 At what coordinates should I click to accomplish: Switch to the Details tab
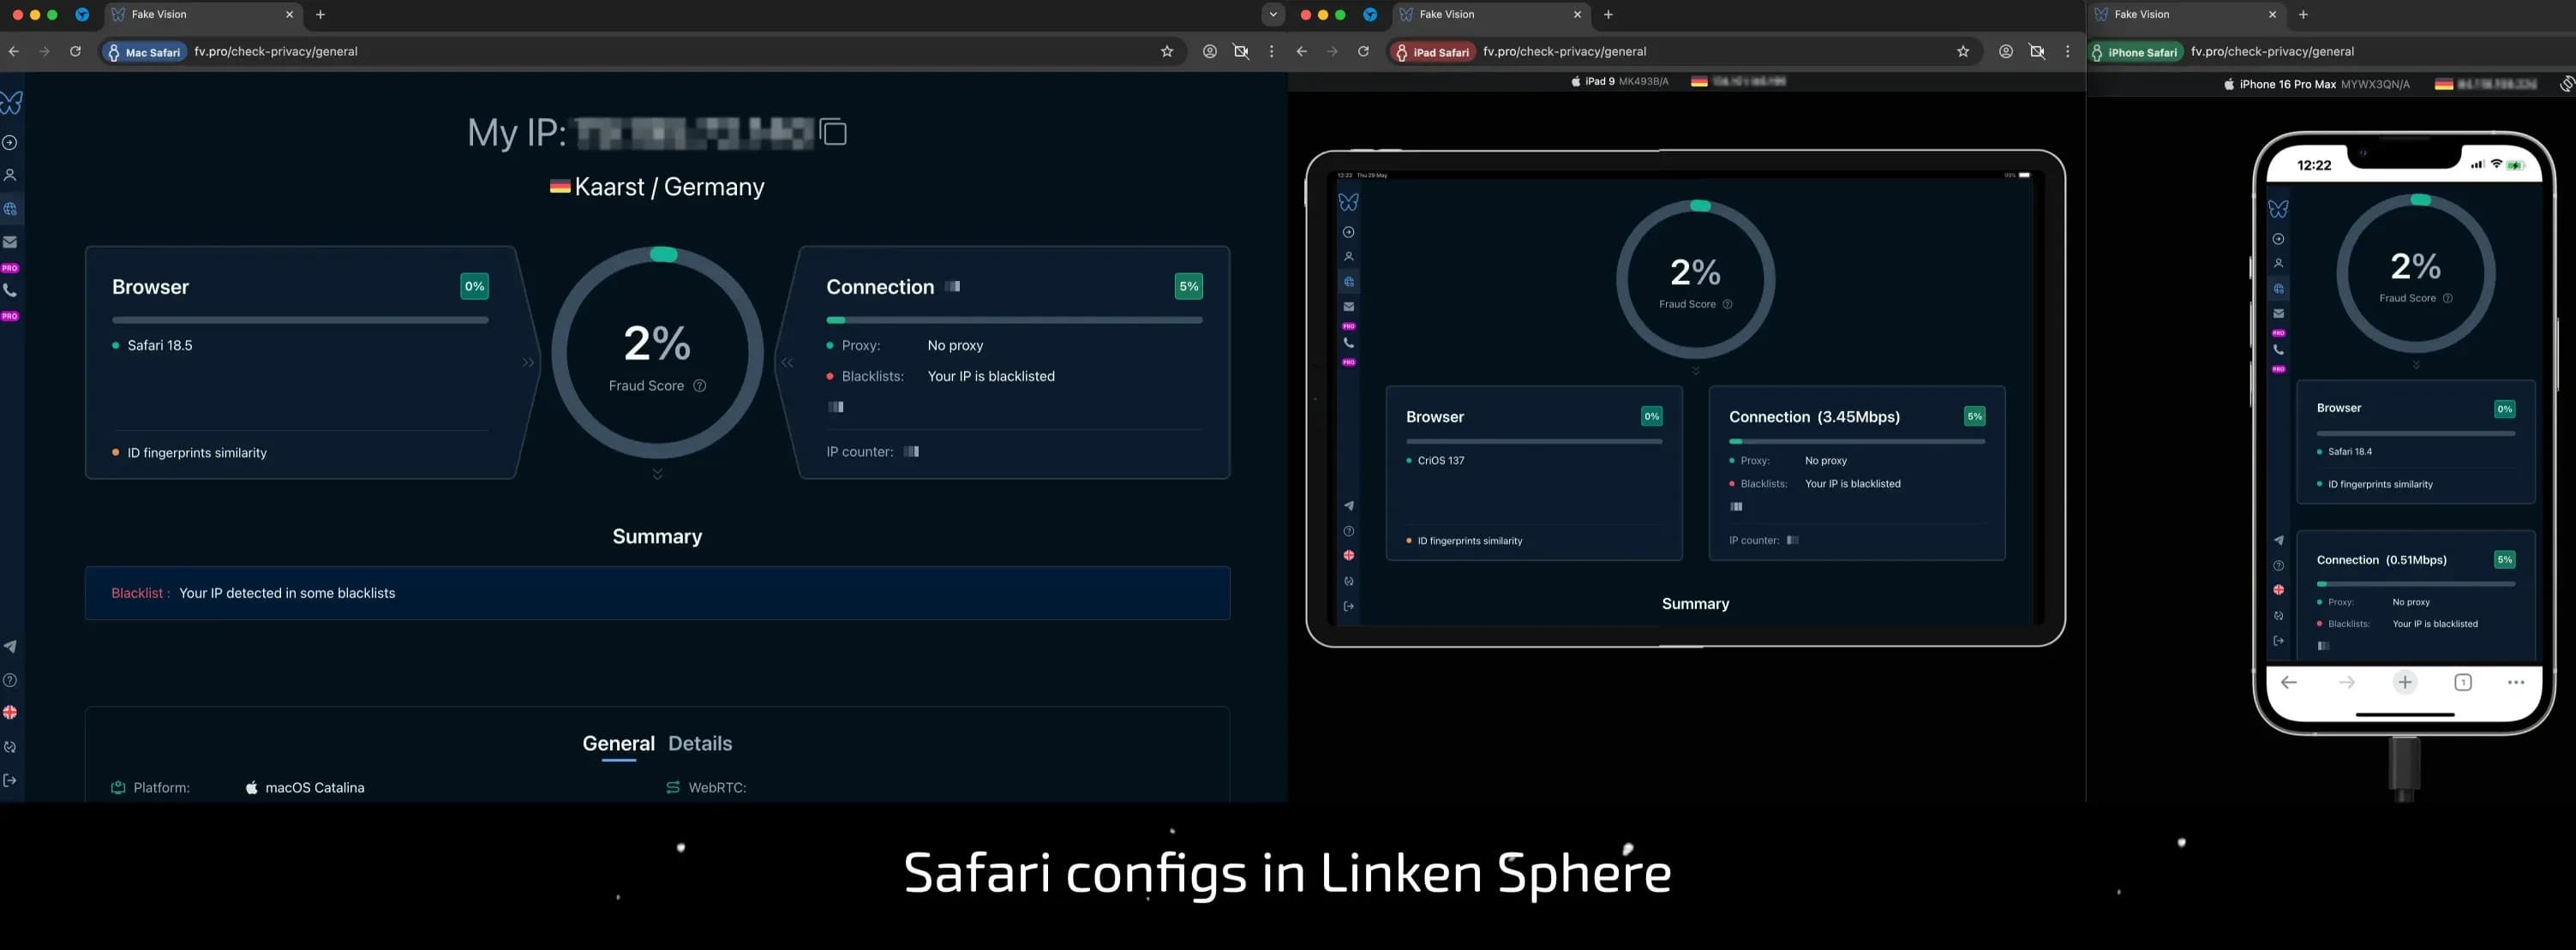[700, 743]
